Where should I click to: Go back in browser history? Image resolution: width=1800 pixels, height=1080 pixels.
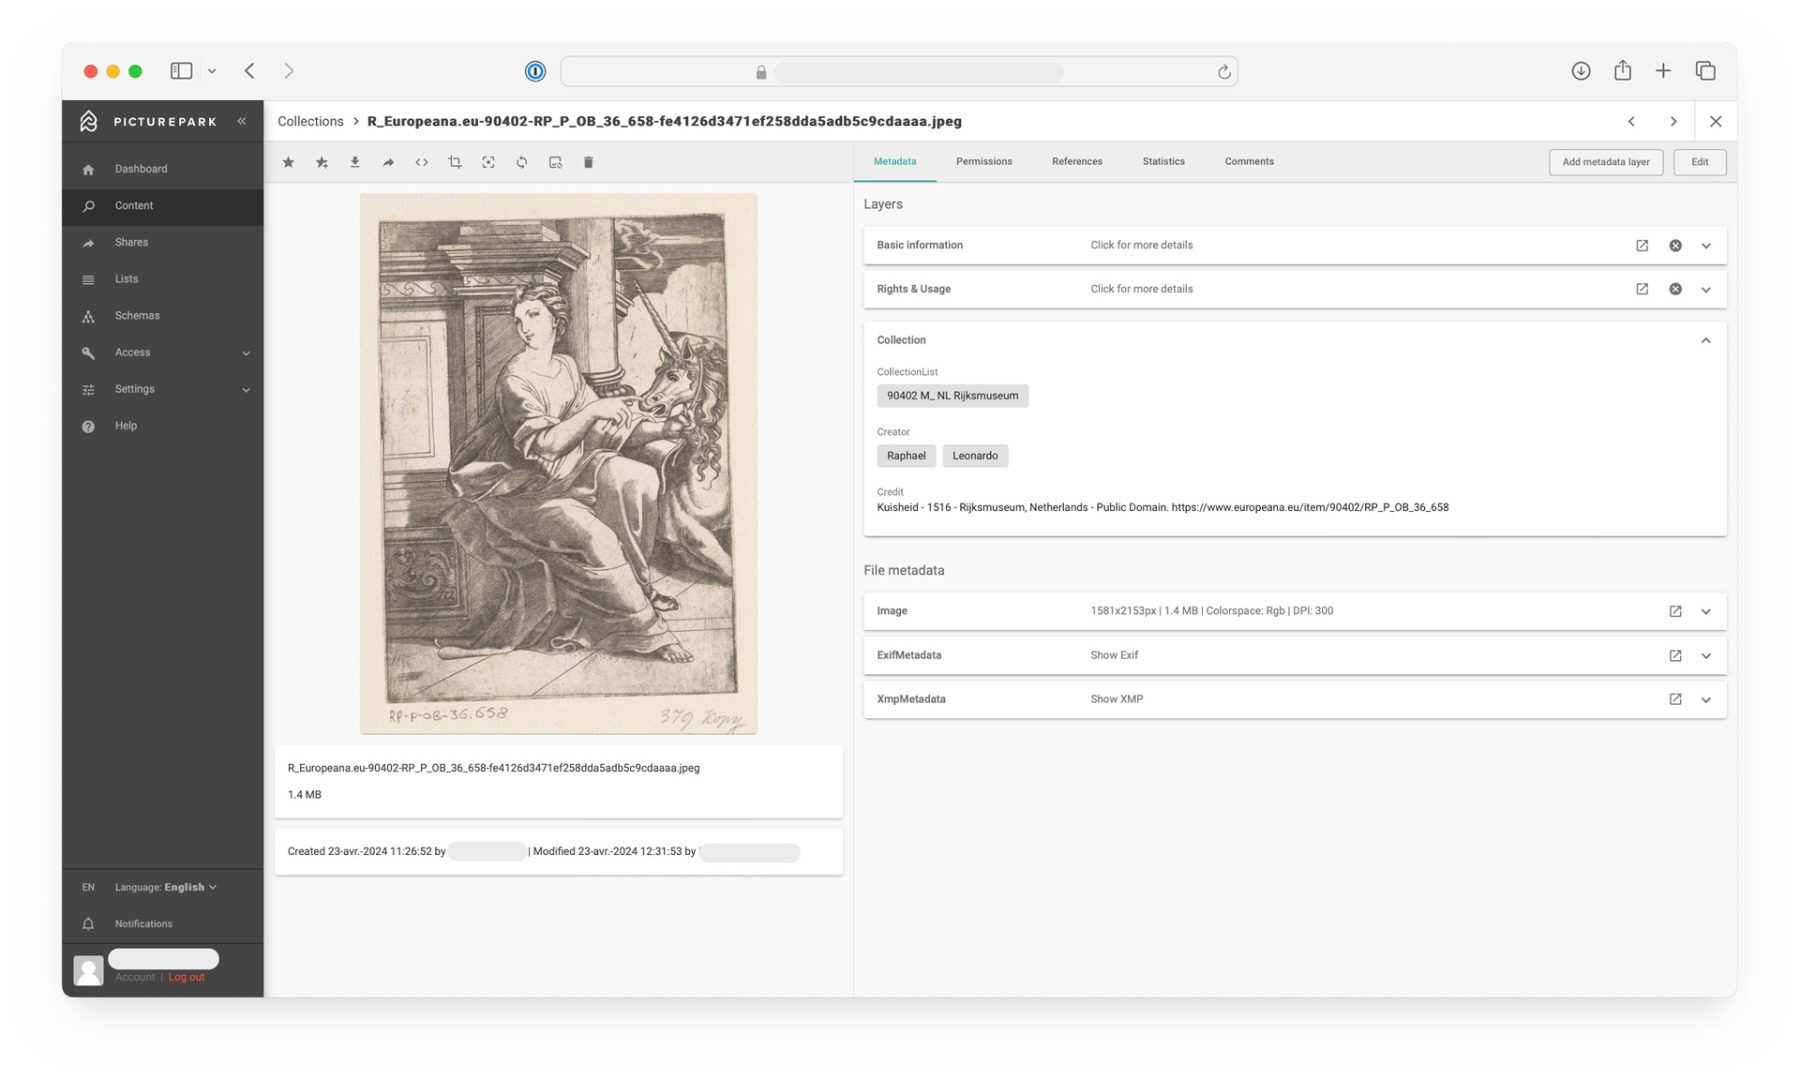click(x=250, y=71)
